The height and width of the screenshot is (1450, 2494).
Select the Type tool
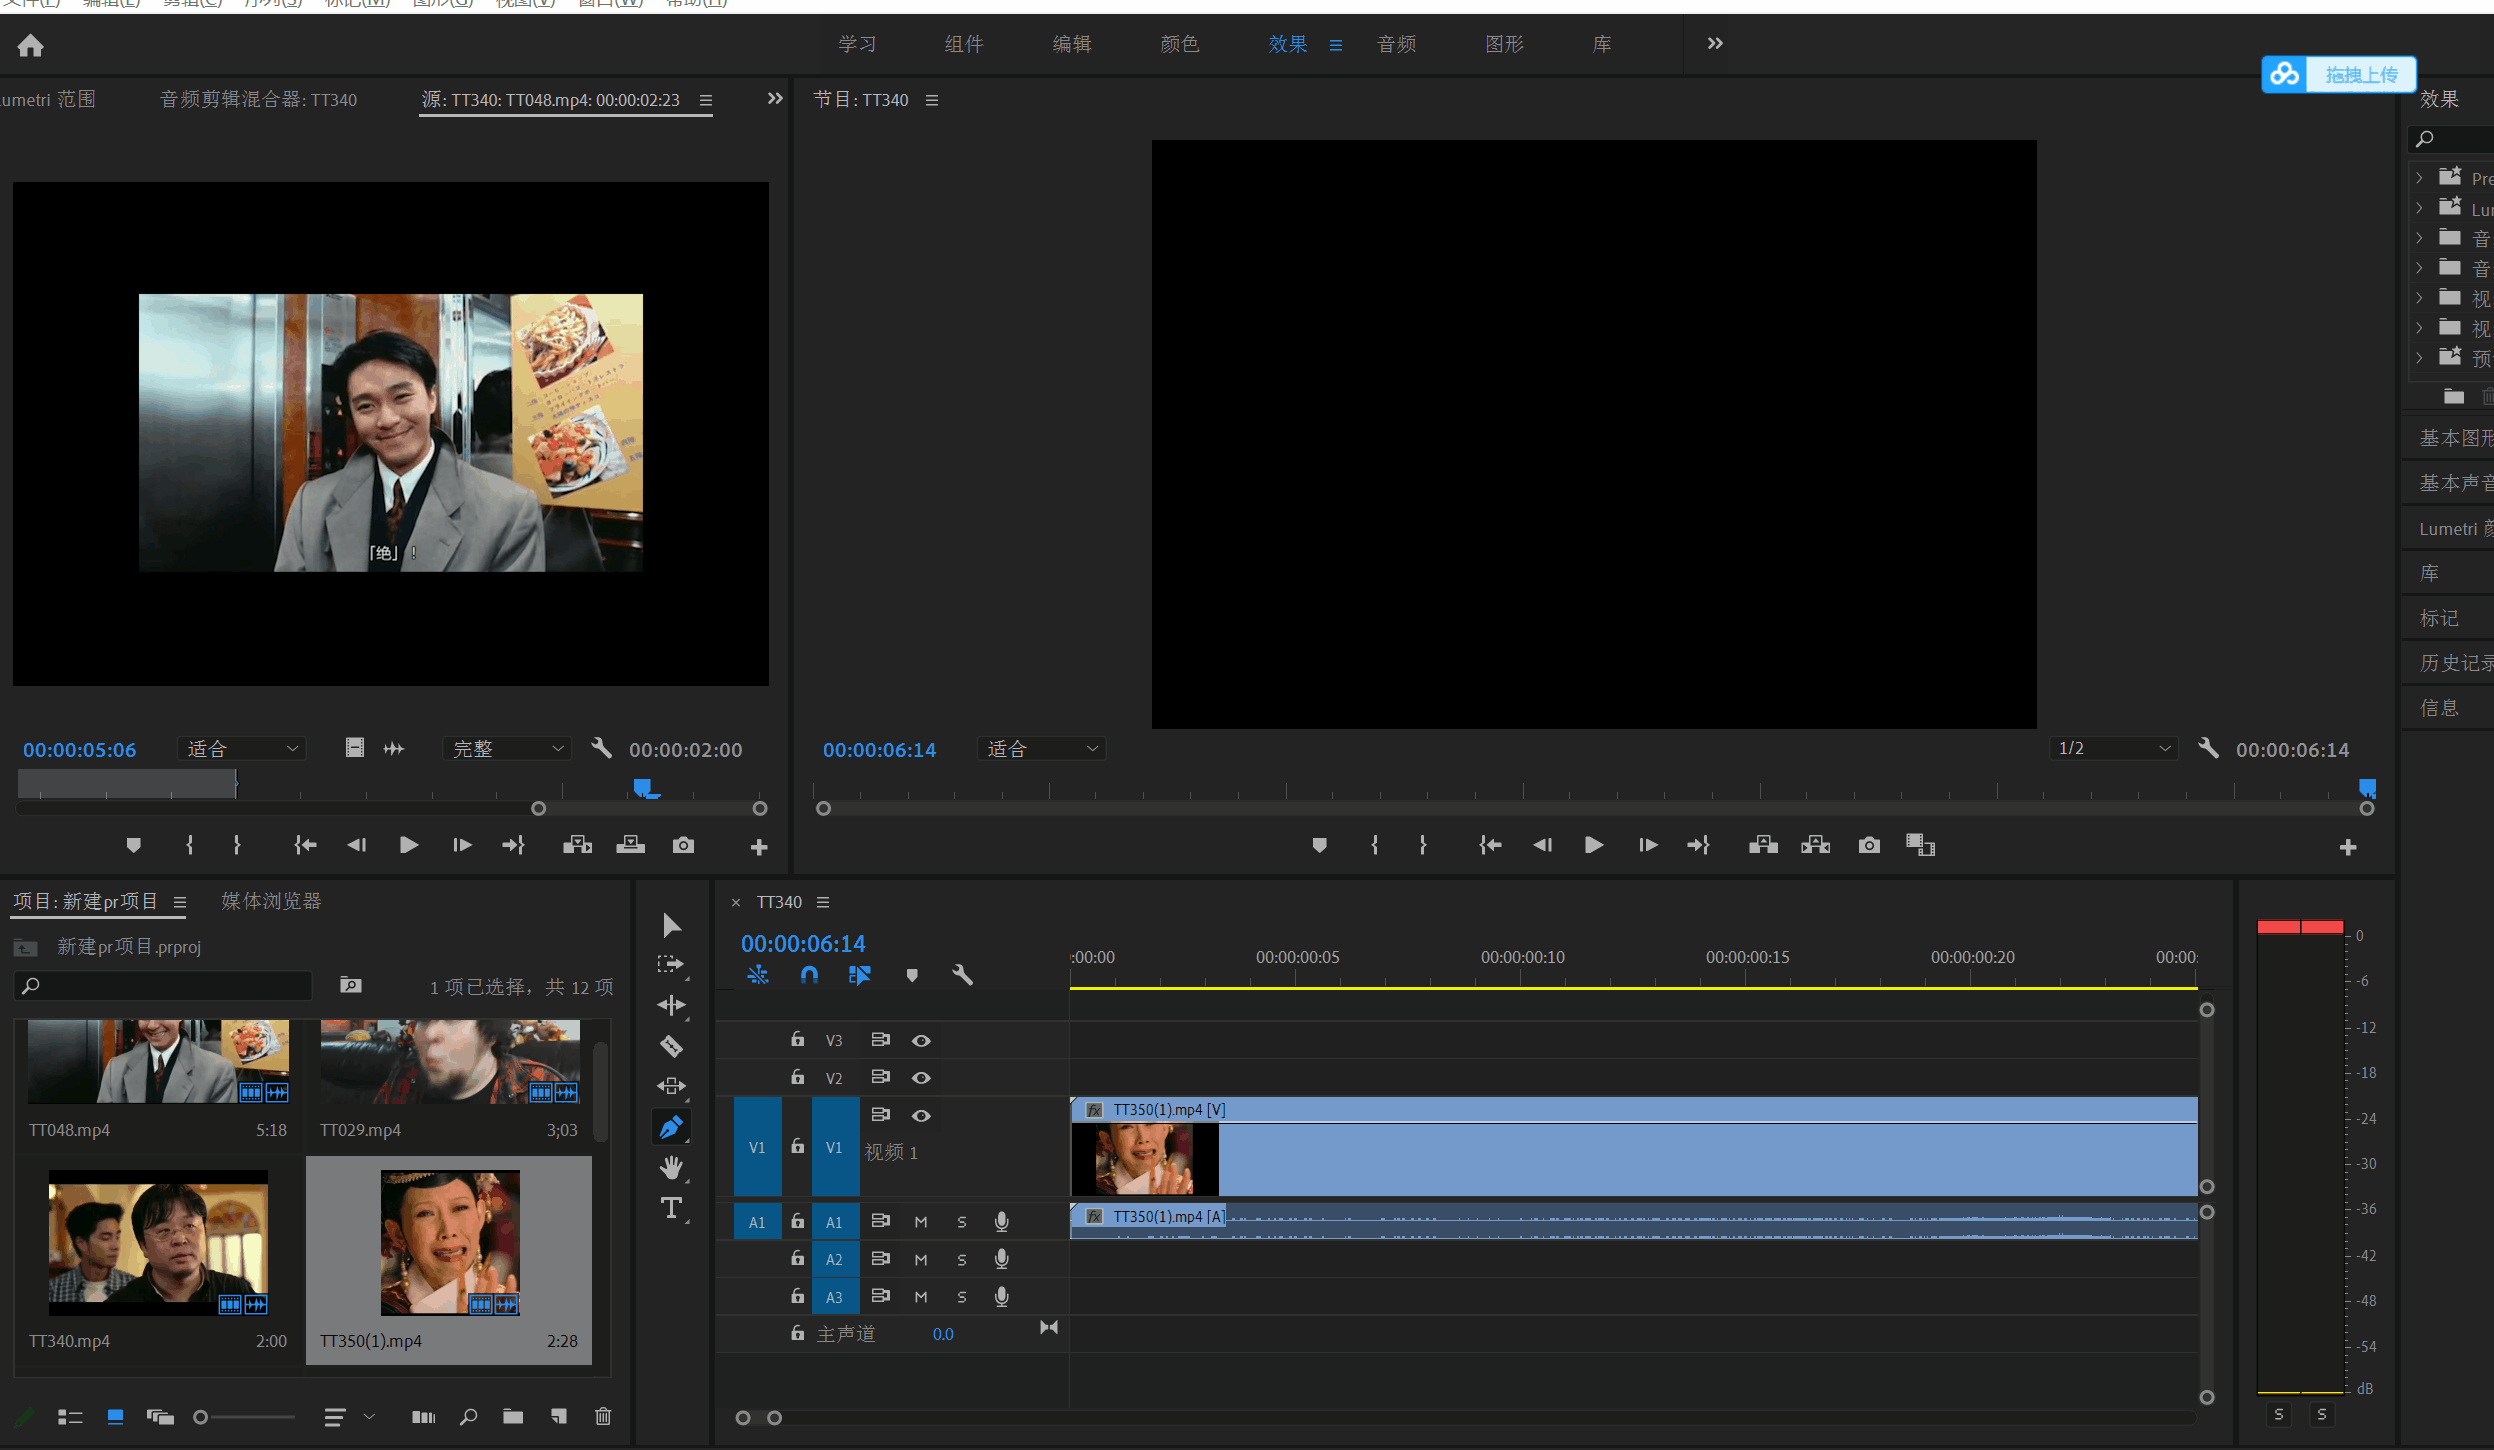[671, 1208]
